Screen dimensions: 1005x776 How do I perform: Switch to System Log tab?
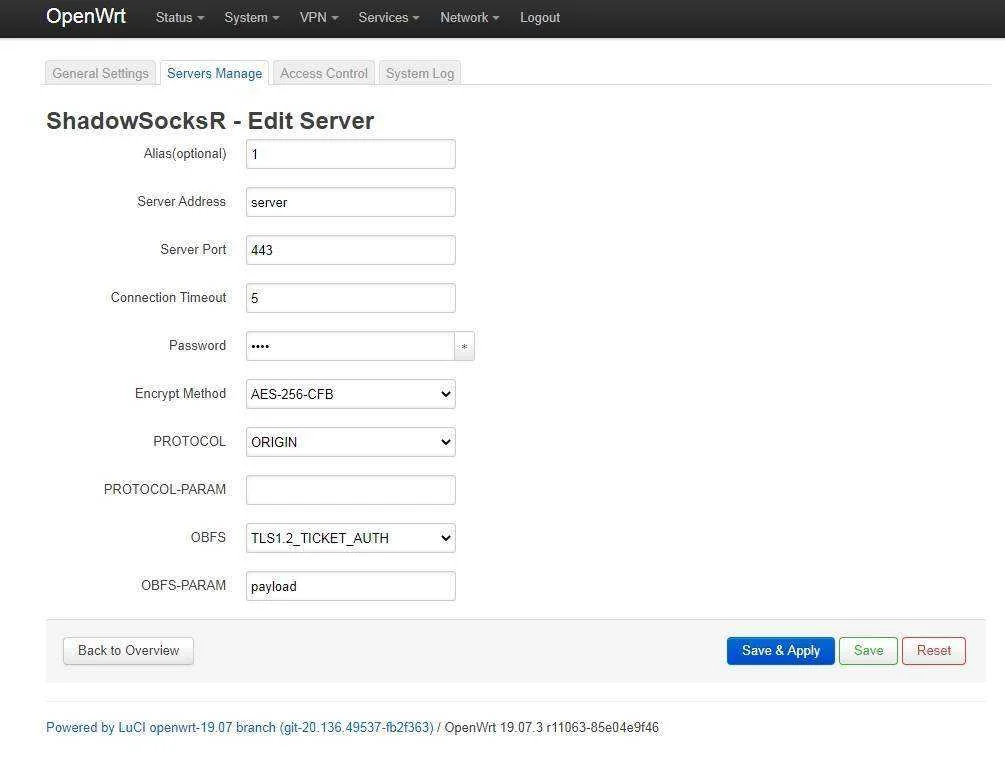[x=420, y=73]
